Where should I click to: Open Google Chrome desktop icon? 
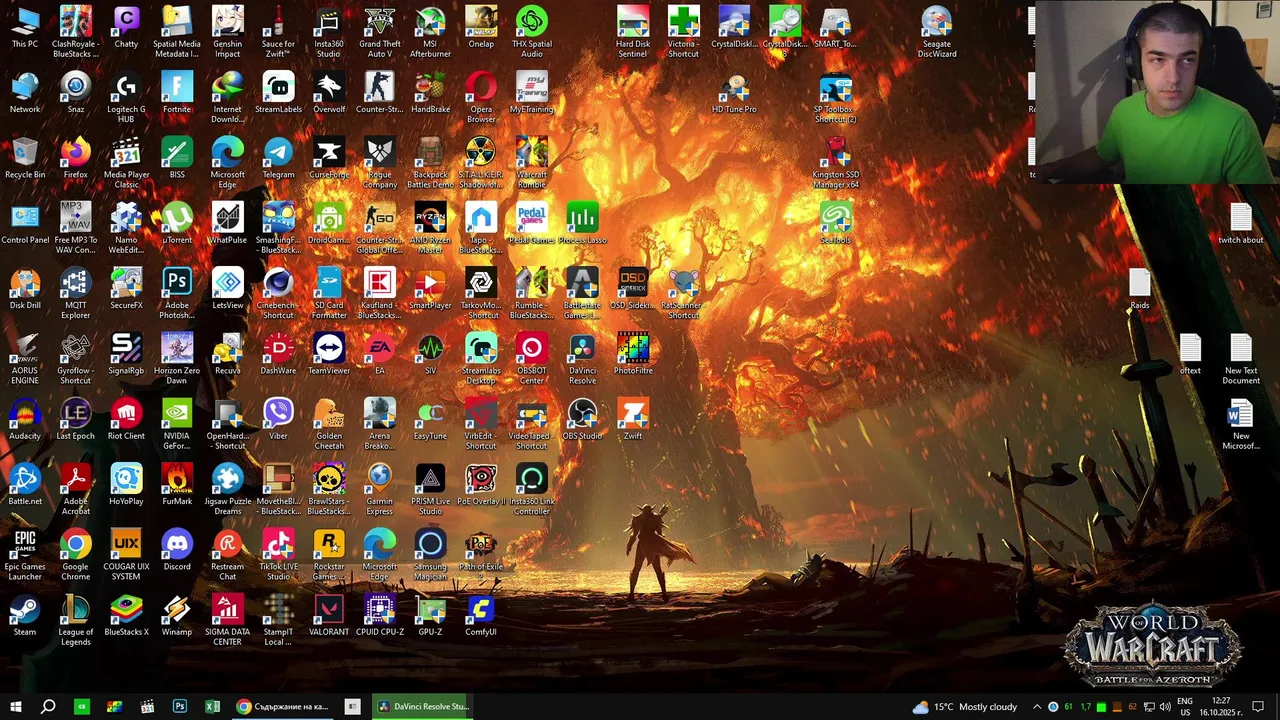tap(75, 553)
